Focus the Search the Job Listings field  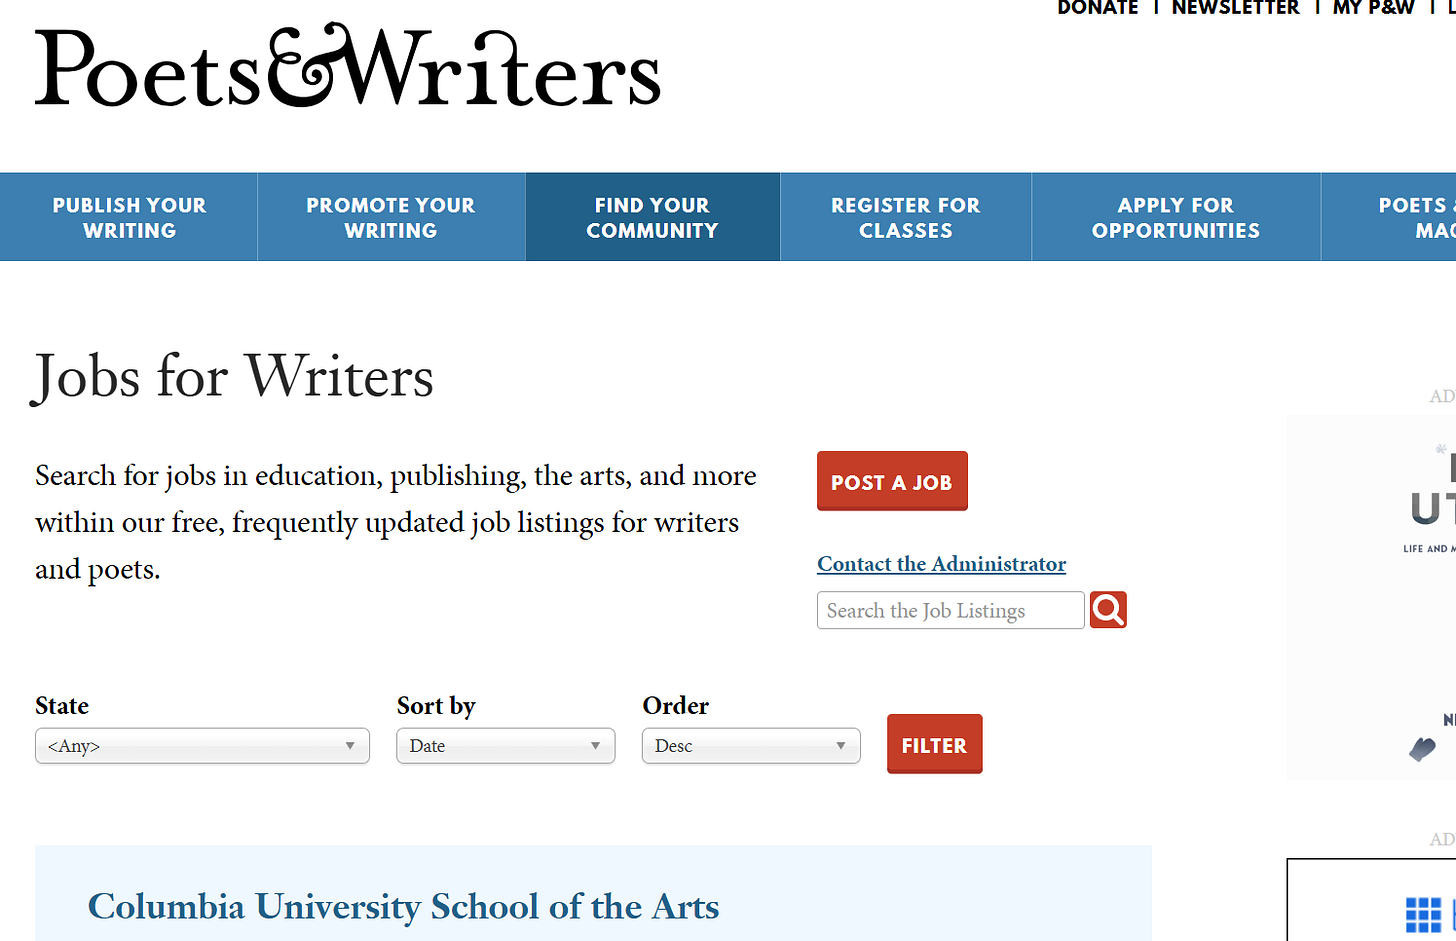[x=950, y=610]
